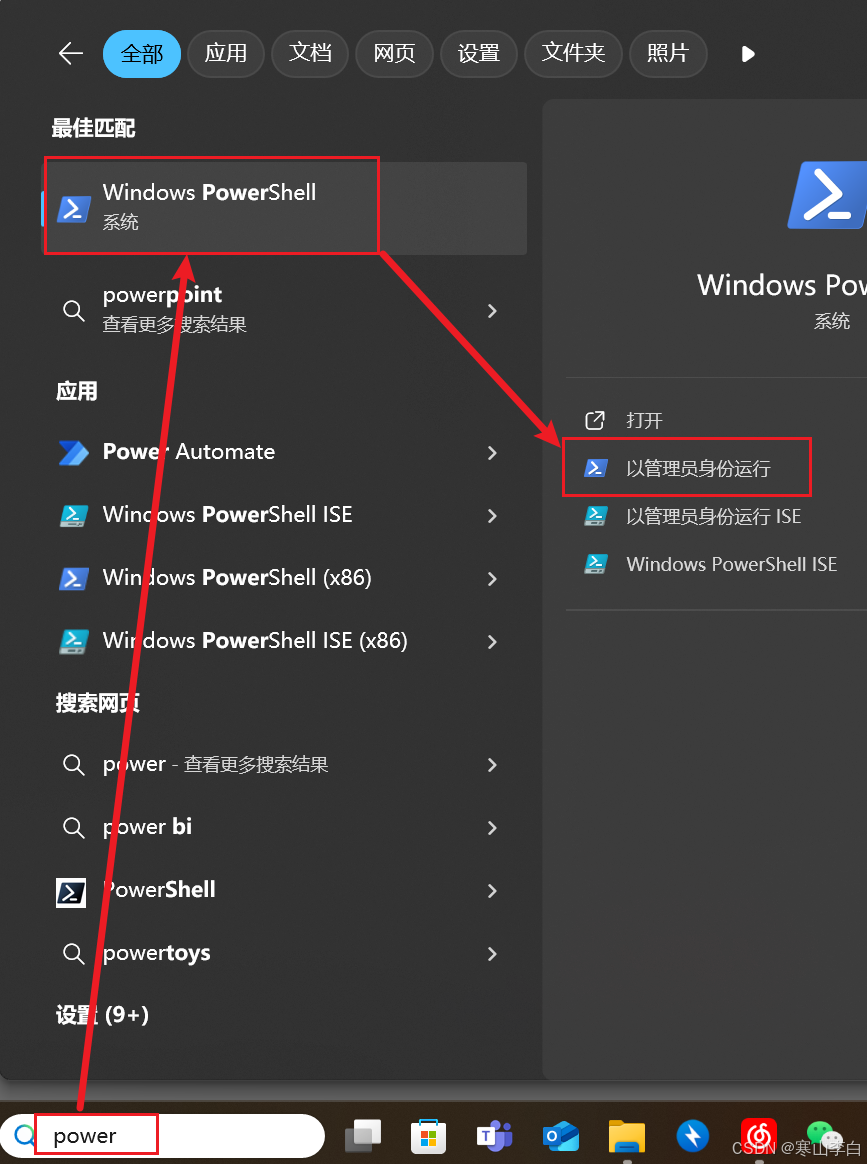Switch to the 应用 filter tab
867x1164 pixels.
pyautogui.click(x=226, y=54)
